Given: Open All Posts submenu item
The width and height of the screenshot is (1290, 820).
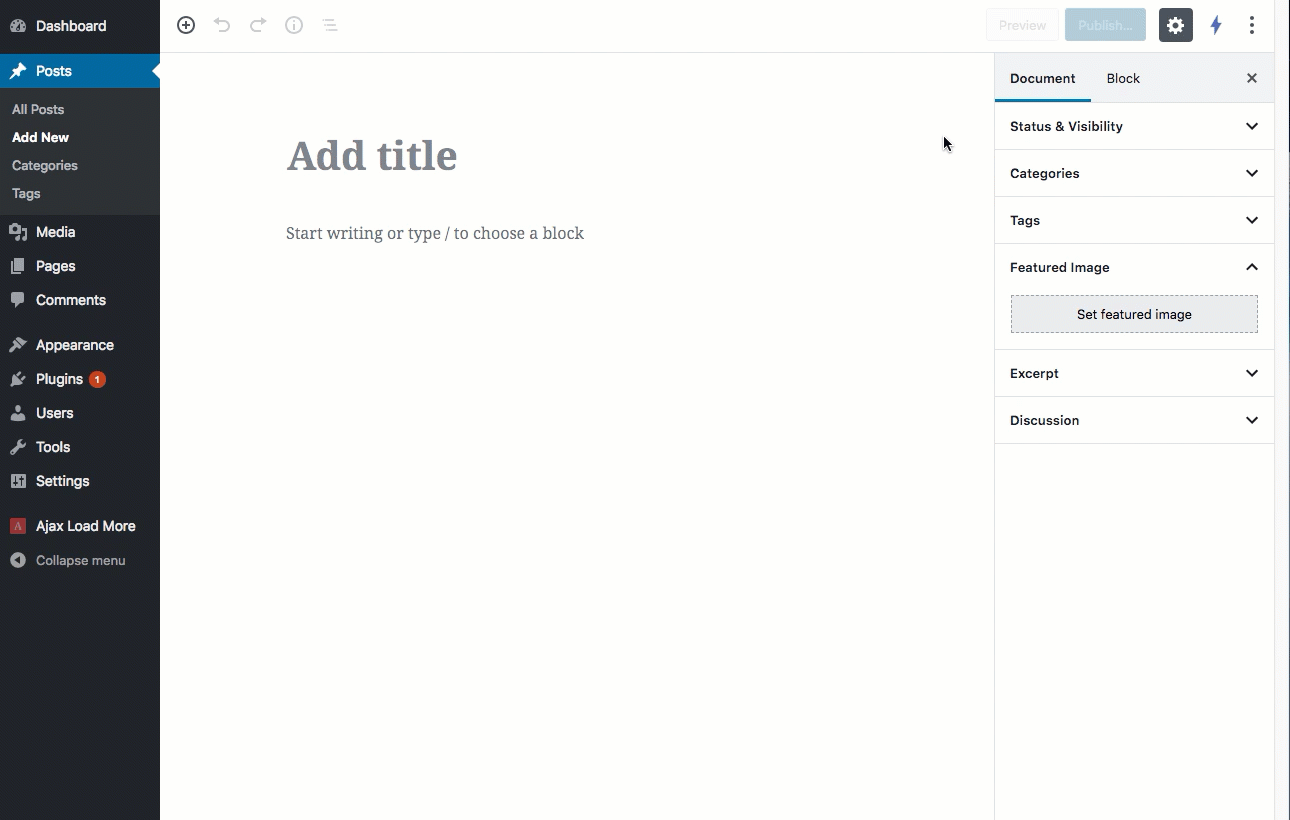Looking at the screenshot, I should 38,109.
